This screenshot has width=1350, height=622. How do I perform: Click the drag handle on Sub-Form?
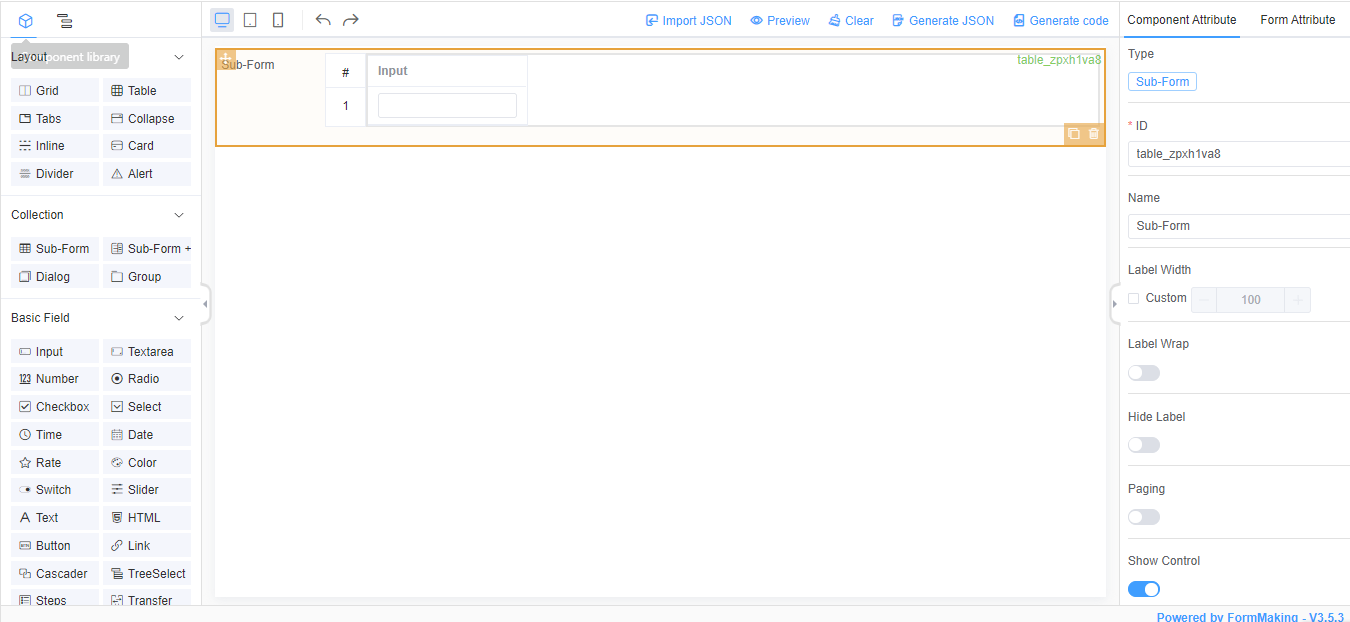tap(226, 58)
